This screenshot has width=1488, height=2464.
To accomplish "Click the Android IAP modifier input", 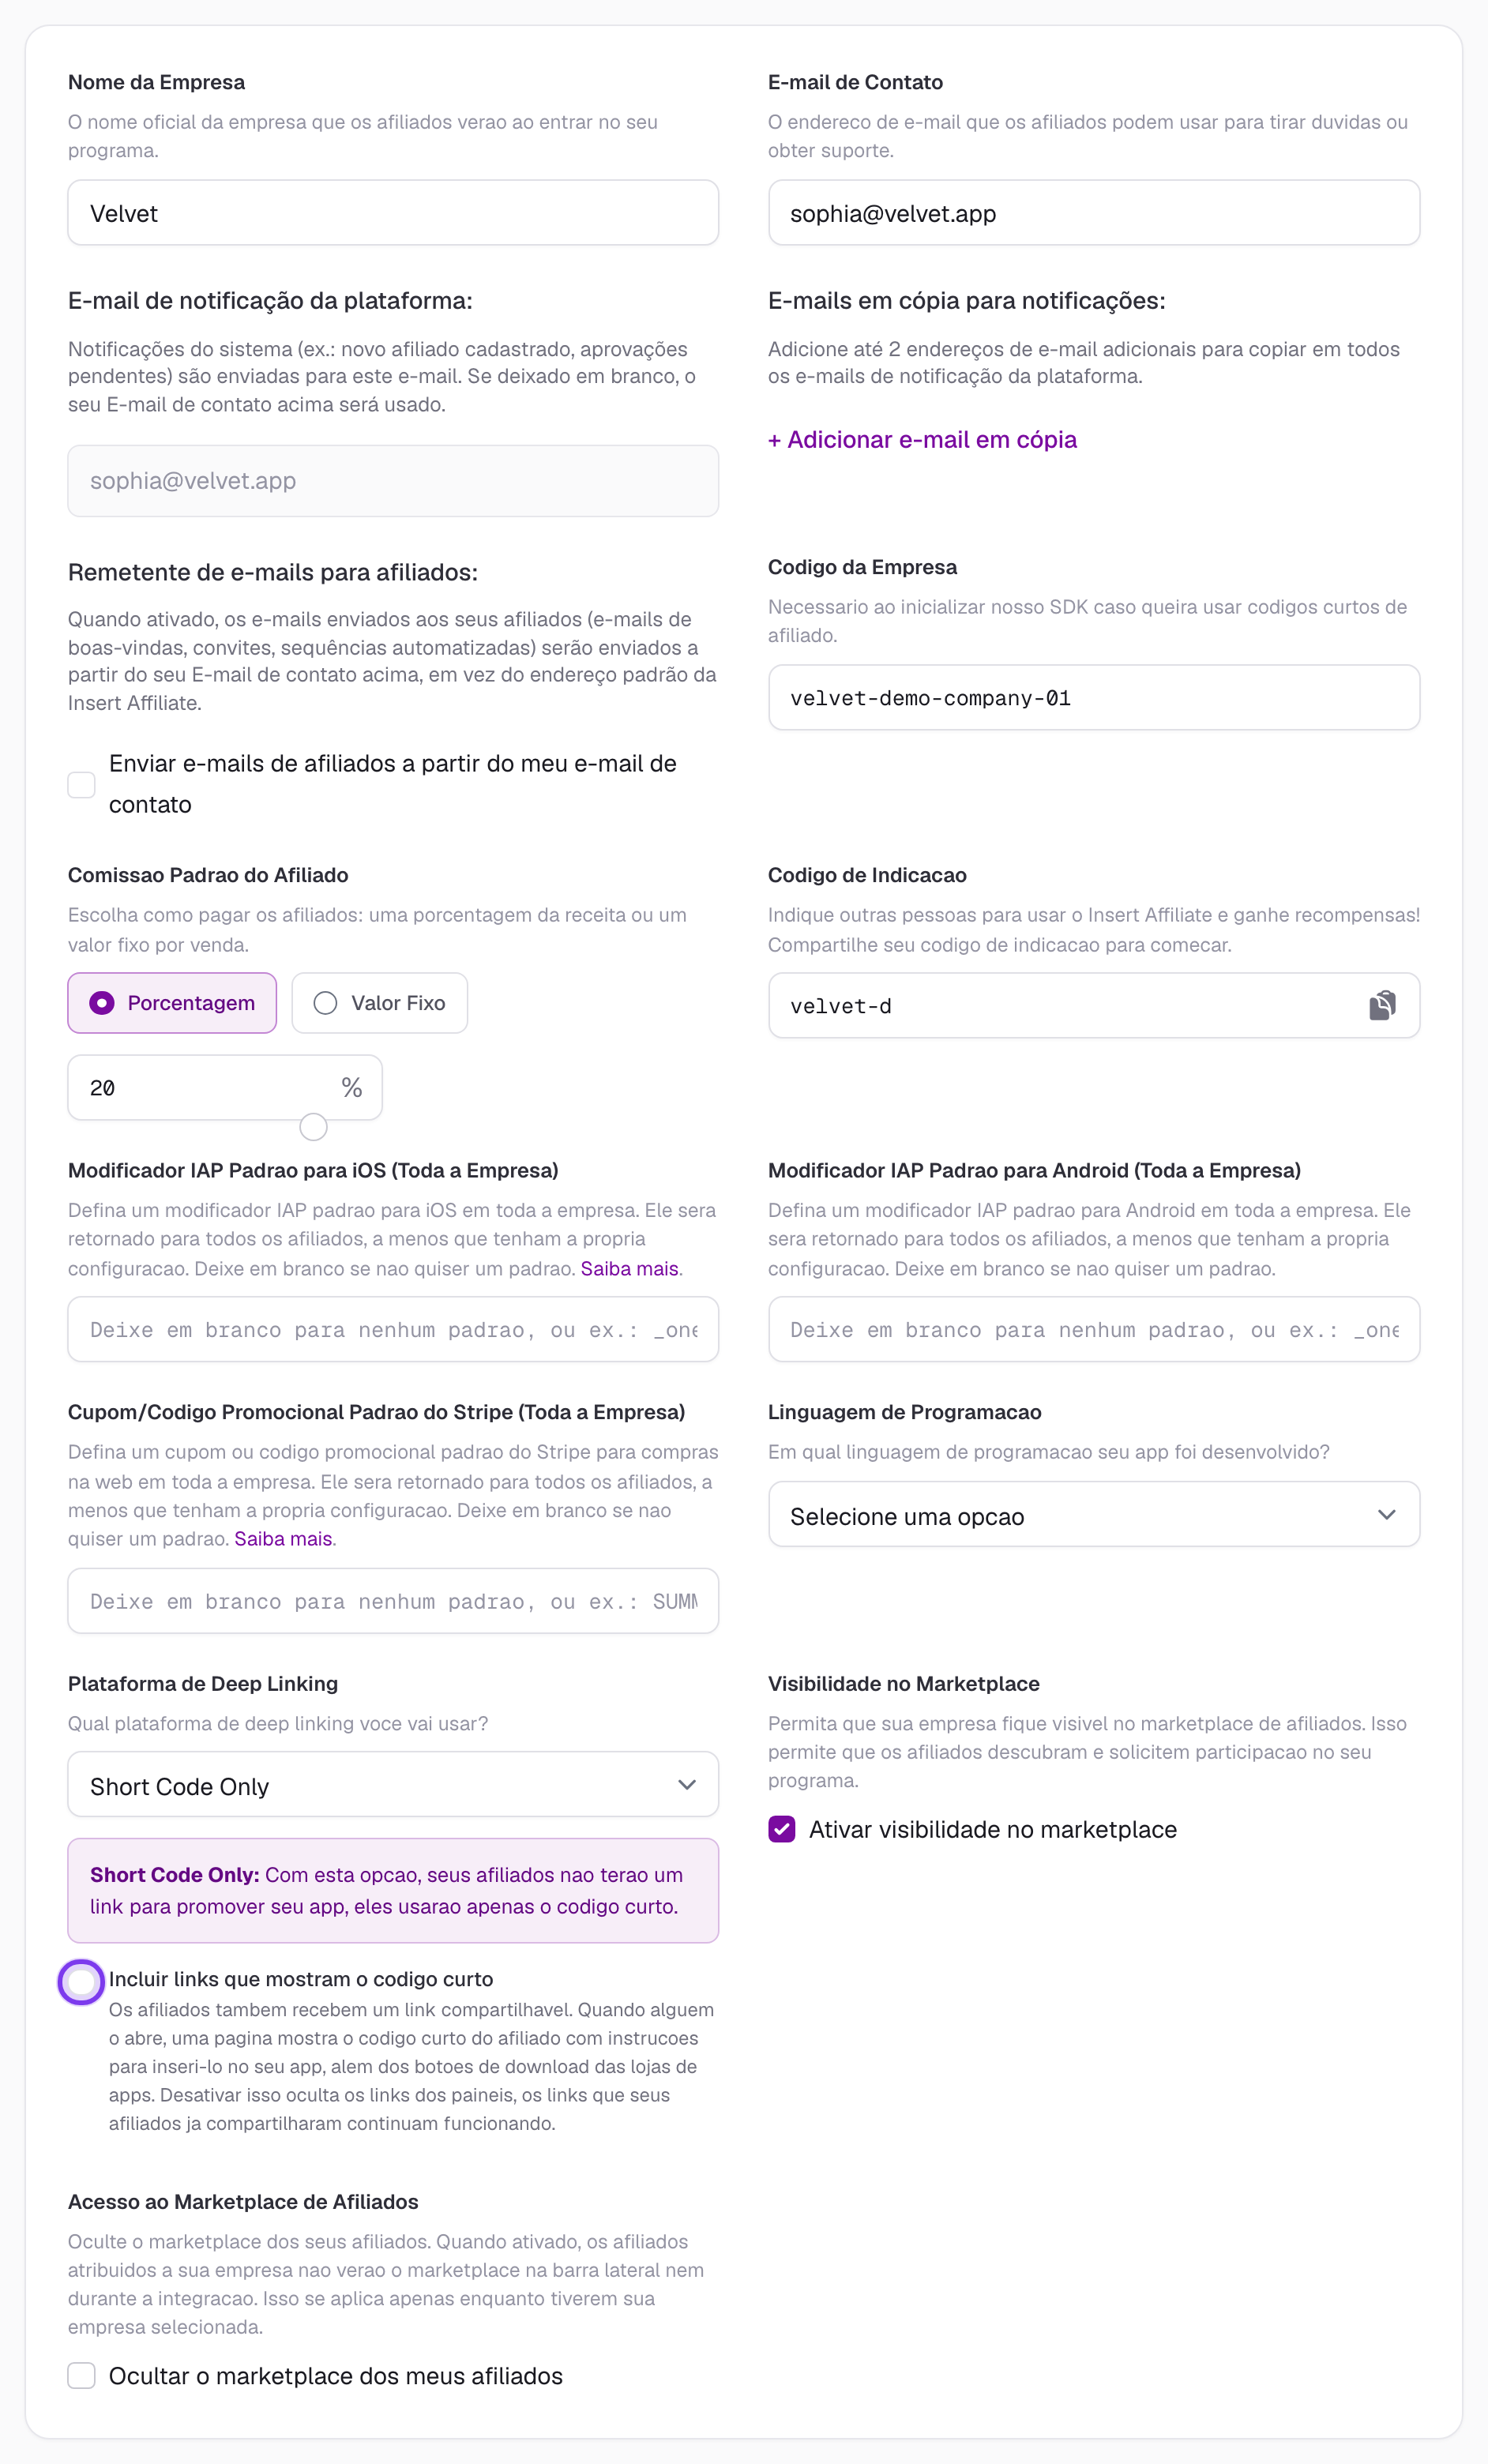I will [1094, 1330].
